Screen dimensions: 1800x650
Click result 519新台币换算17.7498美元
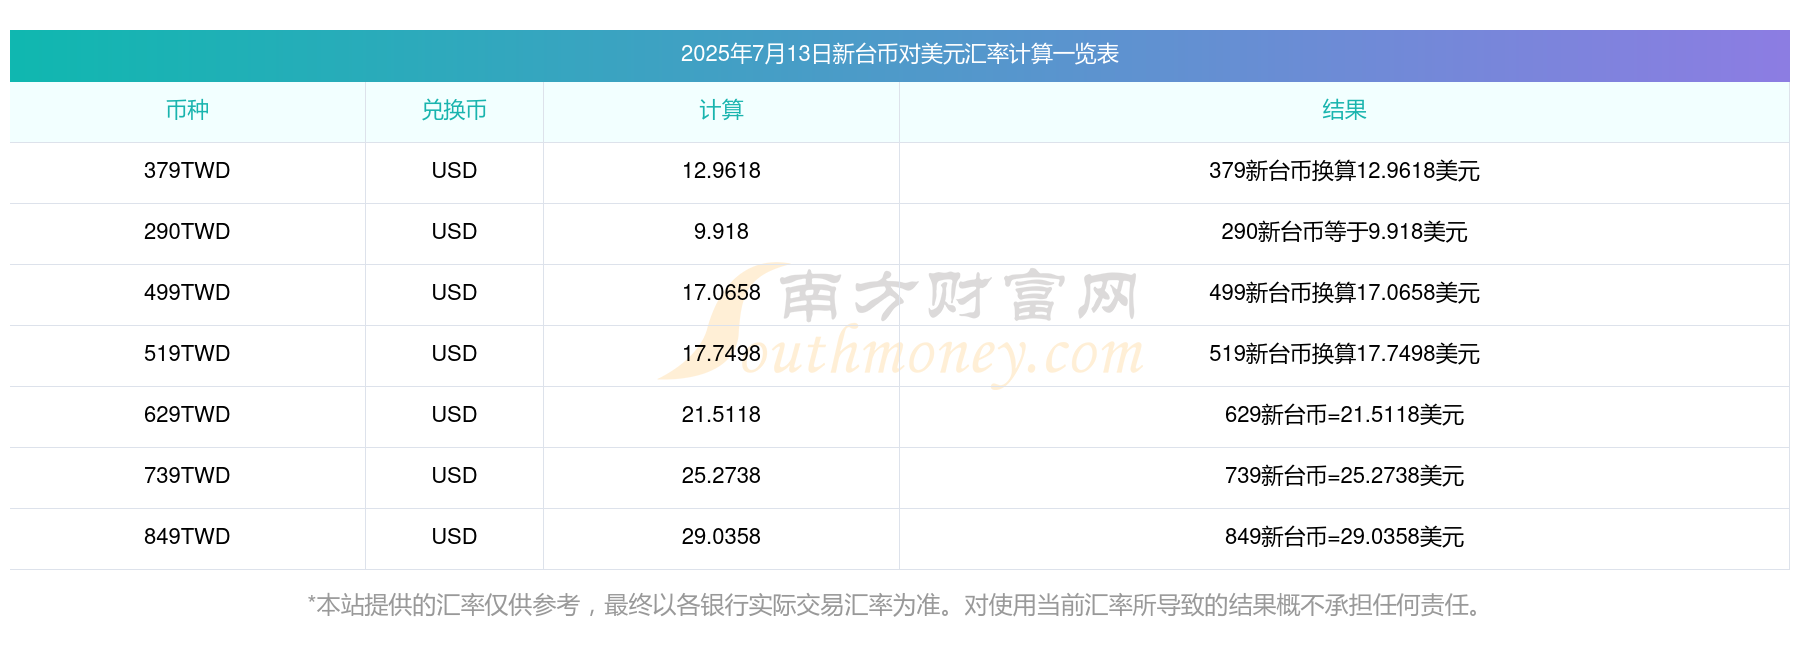[1344, 354]
